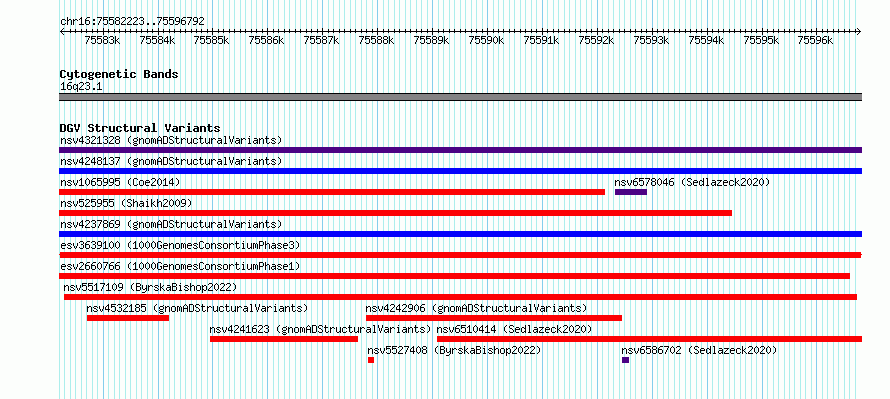890x399 pixels.
Task: Select the dark purple nsv4321328 variant bar
Action: tap(460, 150)
